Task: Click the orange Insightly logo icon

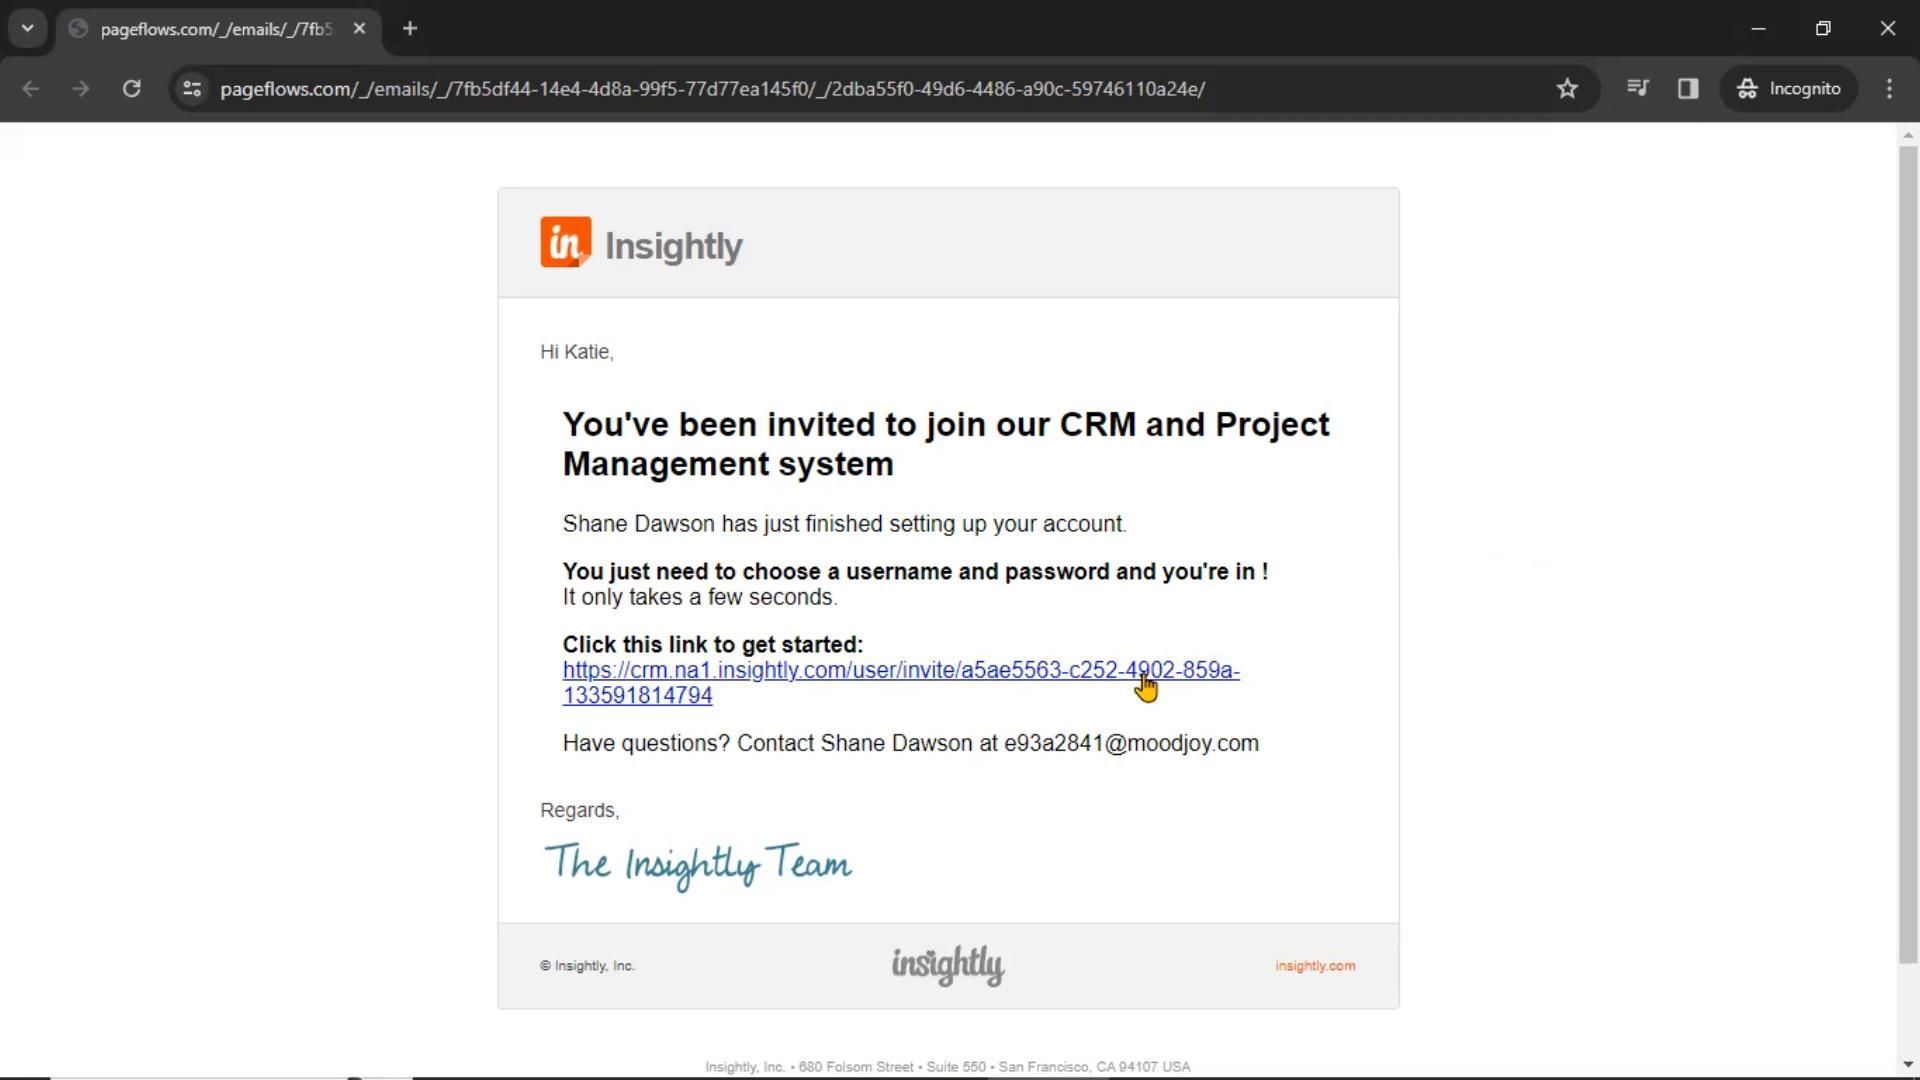Action: (x=566, y=243)
